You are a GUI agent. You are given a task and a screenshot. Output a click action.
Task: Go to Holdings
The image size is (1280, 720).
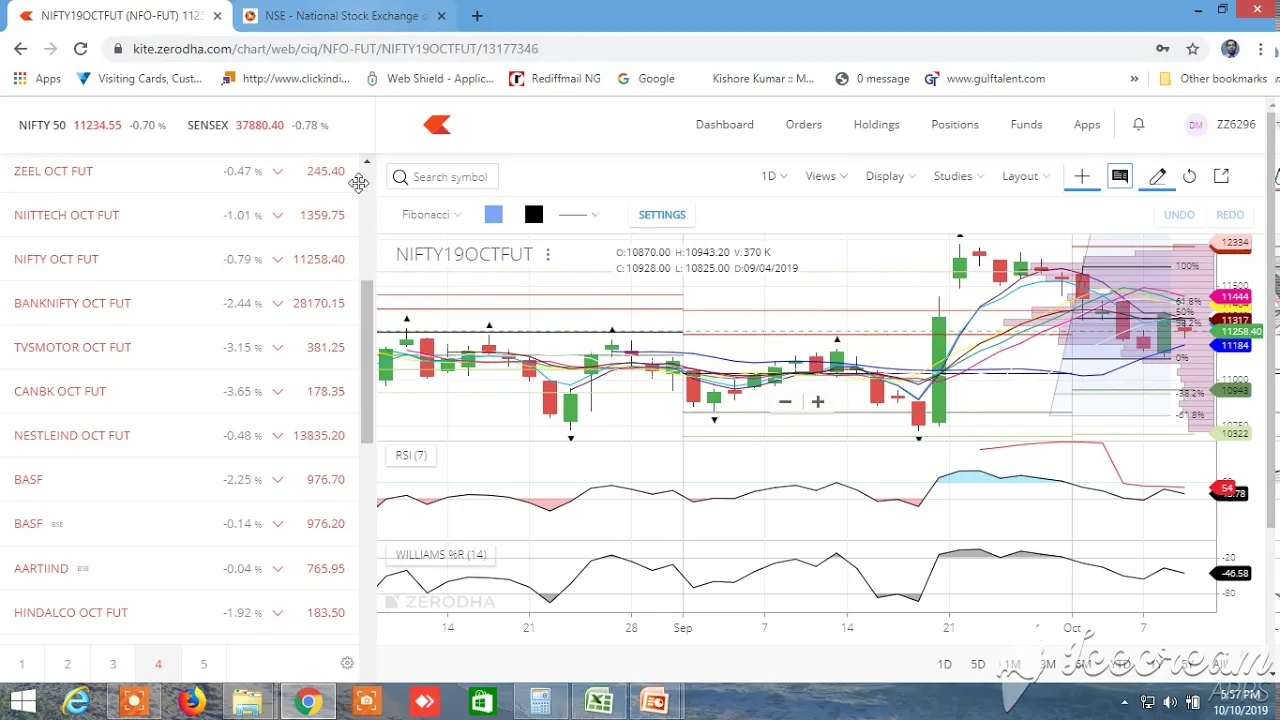[x=876, y=124]
